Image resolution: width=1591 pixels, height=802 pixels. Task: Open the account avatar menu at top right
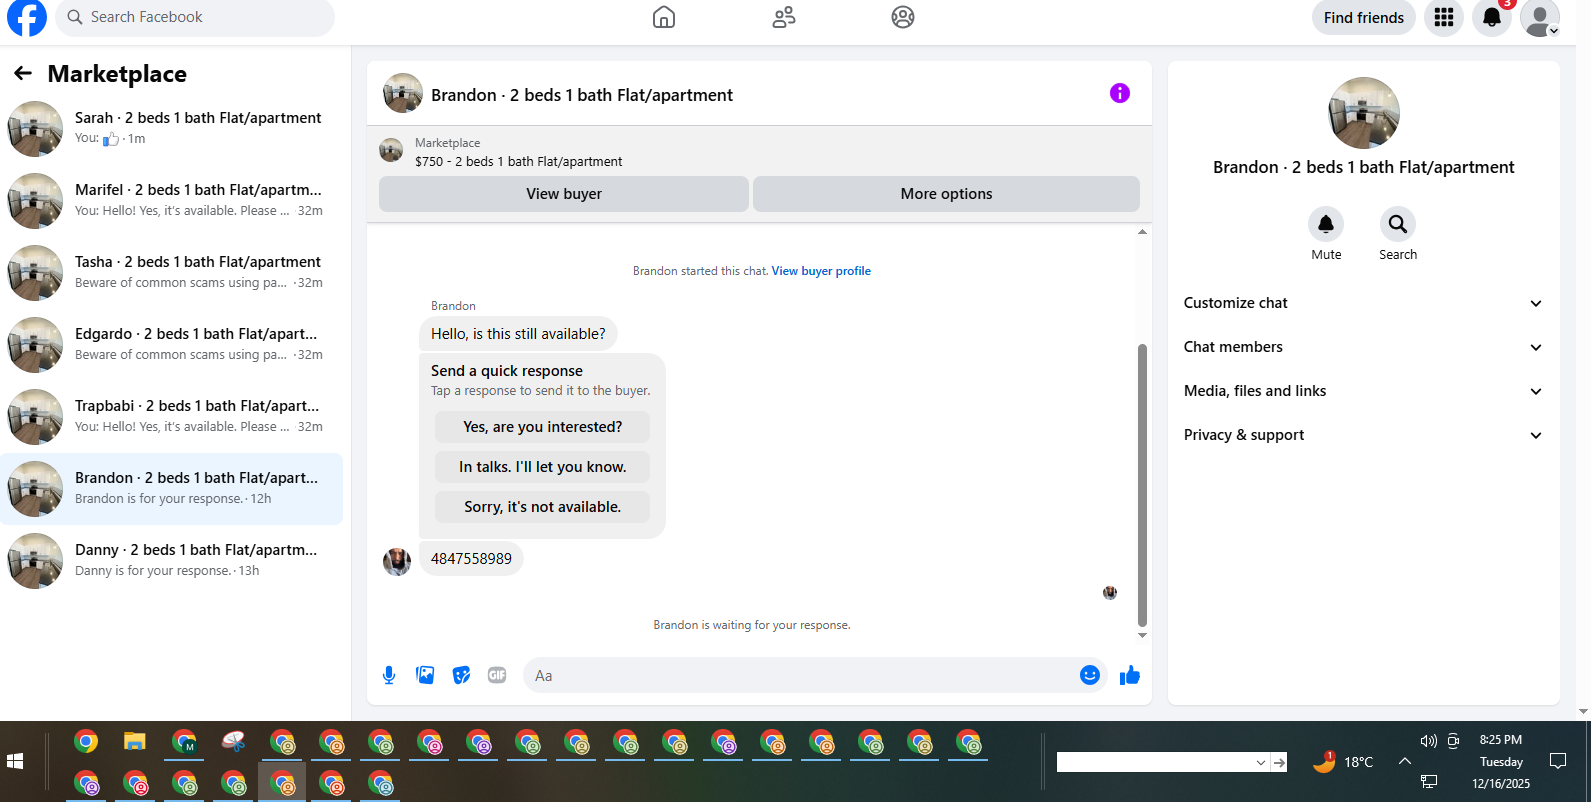pos(1540,17)
